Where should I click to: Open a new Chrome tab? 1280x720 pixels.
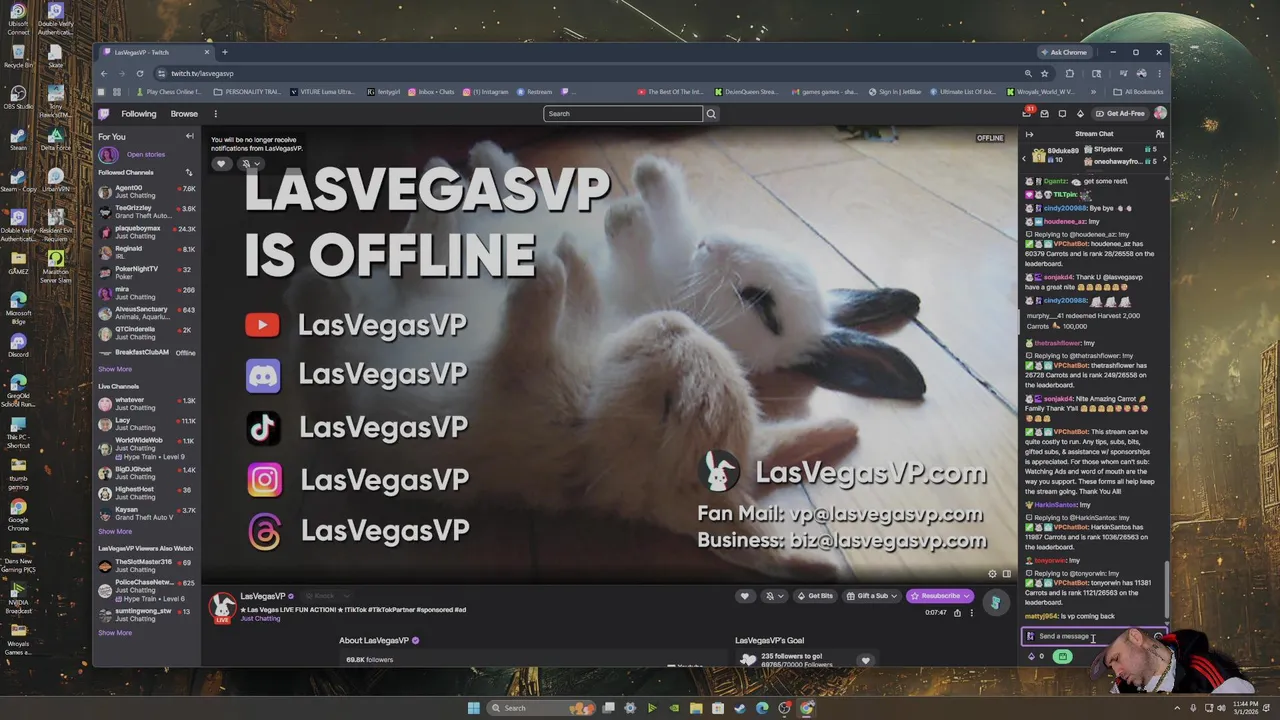click(x=225, y=52)
